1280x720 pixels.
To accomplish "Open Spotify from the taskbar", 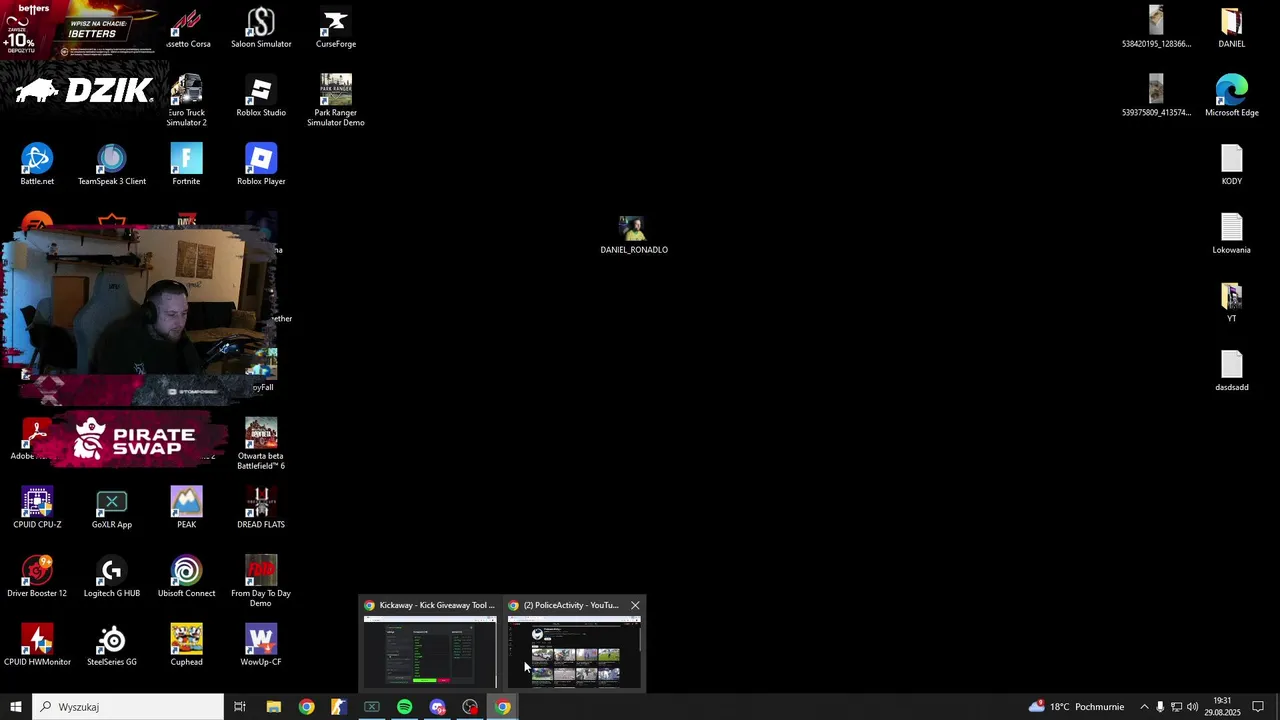I will [404, 707].
